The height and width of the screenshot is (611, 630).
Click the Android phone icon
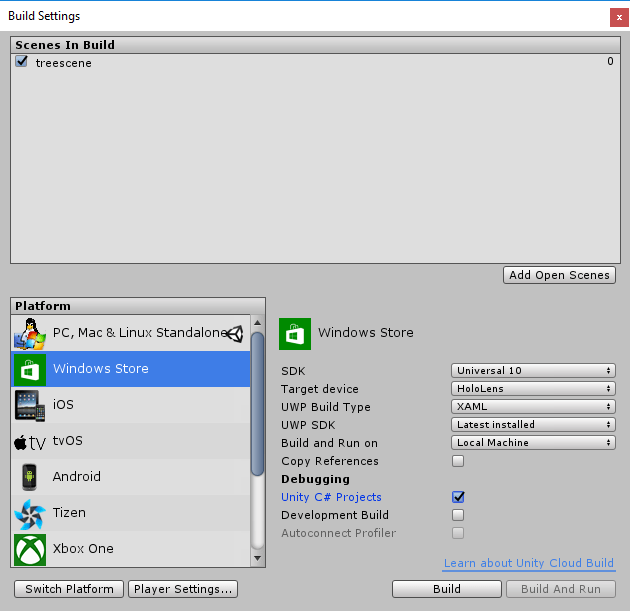pos(29,477)
